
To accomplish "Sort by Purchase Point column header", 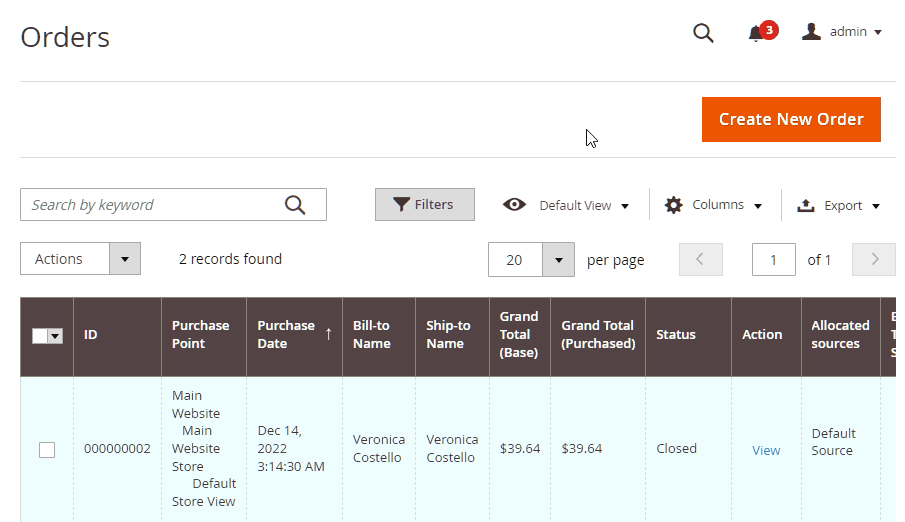I will pos(204,335).
